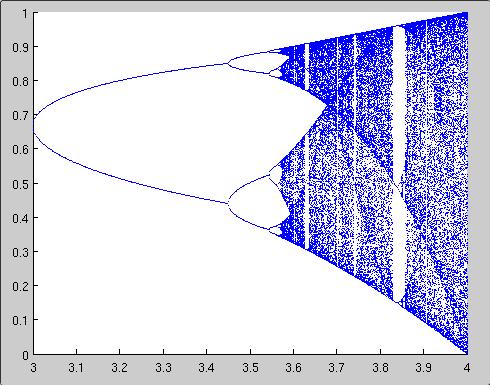The height and width of the screenshot is (385, 490).
Task: Select the x-axis label 3.6
Action: [x=293, y=368]
